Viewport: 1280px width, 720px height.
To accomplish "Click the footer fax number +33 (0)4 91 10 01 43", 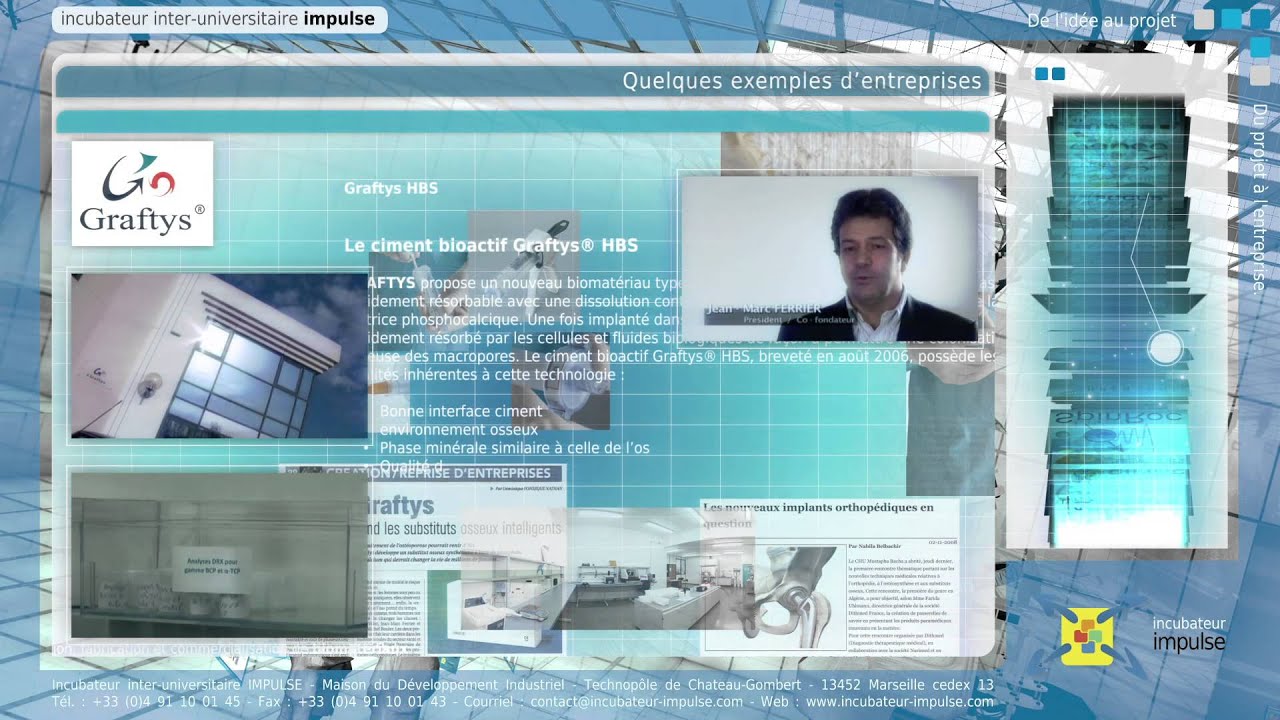I will coord(372,702).
